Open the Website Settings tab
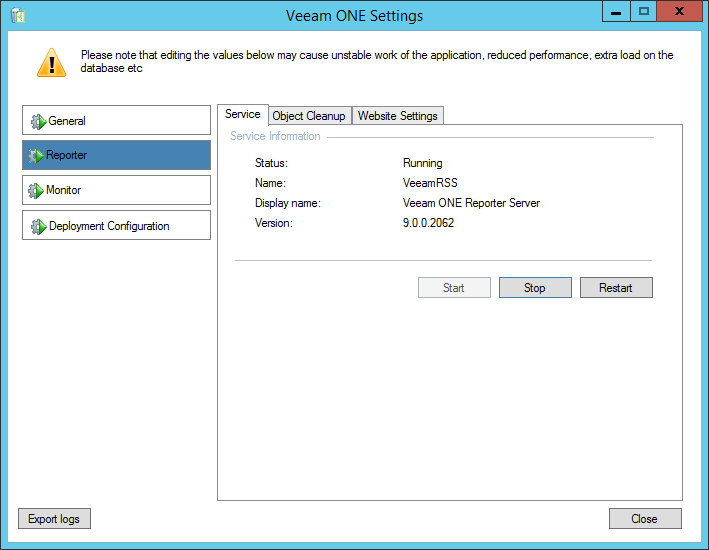The width and height of the screenshot is (709, 550). tap(397, 116)
